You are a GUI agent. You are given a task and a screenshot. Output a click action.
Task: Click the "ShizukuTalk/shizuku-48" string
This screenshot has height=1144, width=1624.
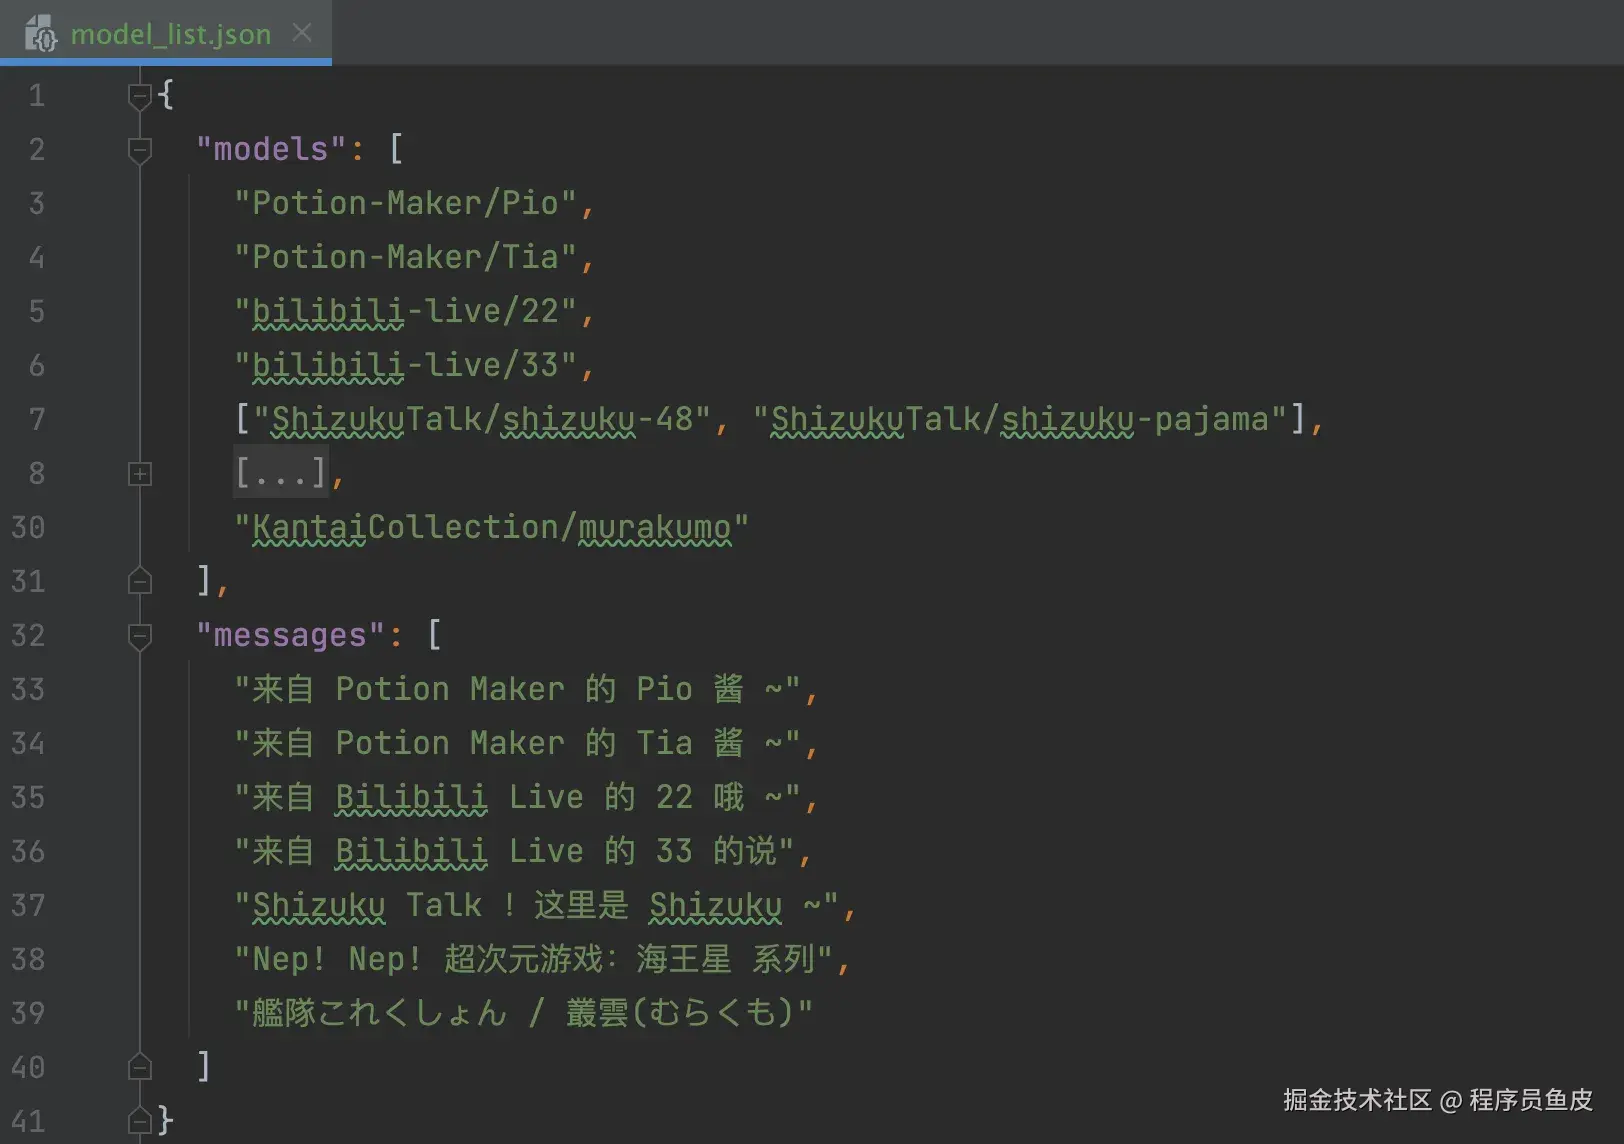(482, 419)
